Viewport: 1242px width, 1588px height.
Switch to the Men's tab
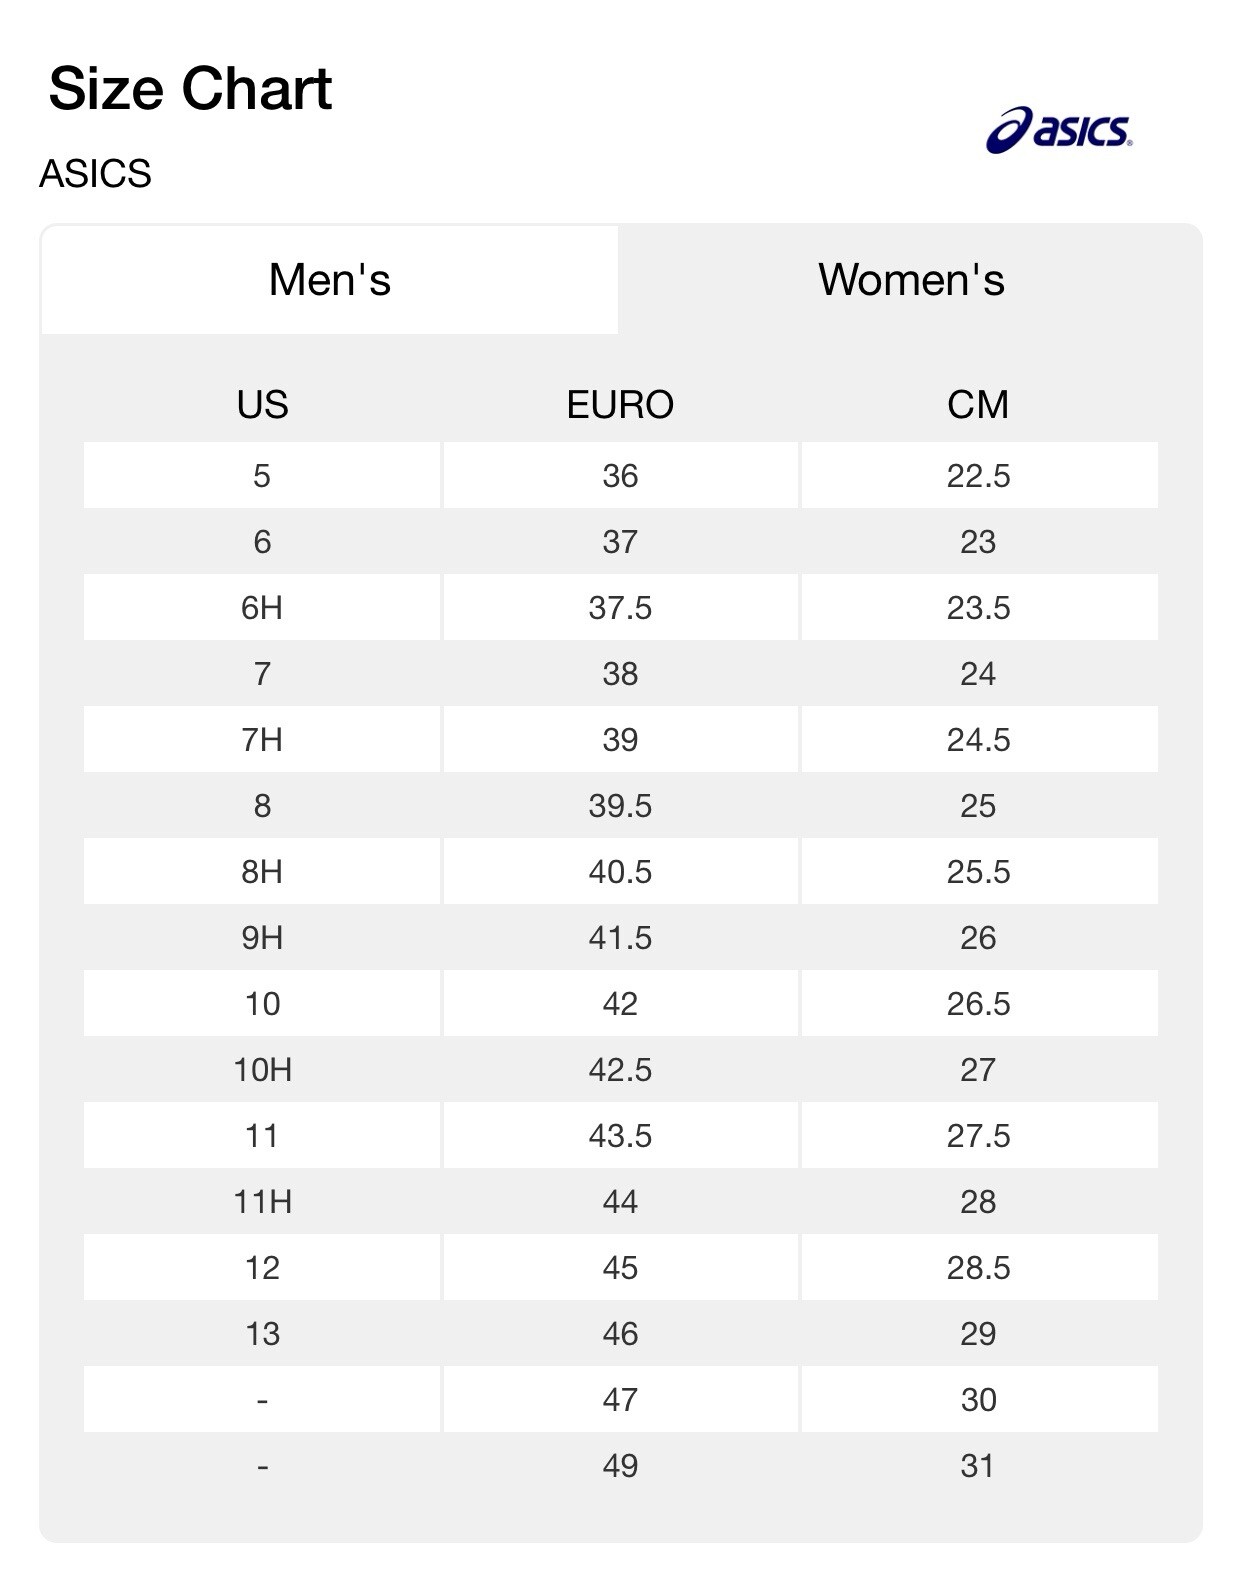point(329,280)
